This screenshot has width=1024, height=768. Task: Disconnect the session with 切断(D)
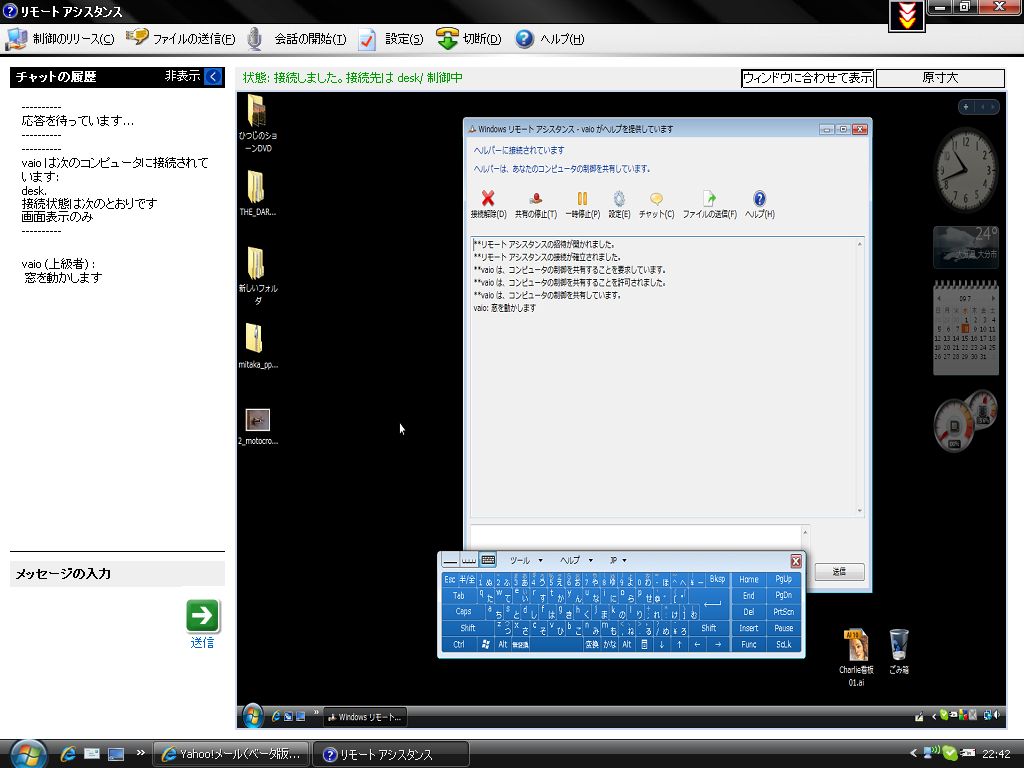coord(469,39)
